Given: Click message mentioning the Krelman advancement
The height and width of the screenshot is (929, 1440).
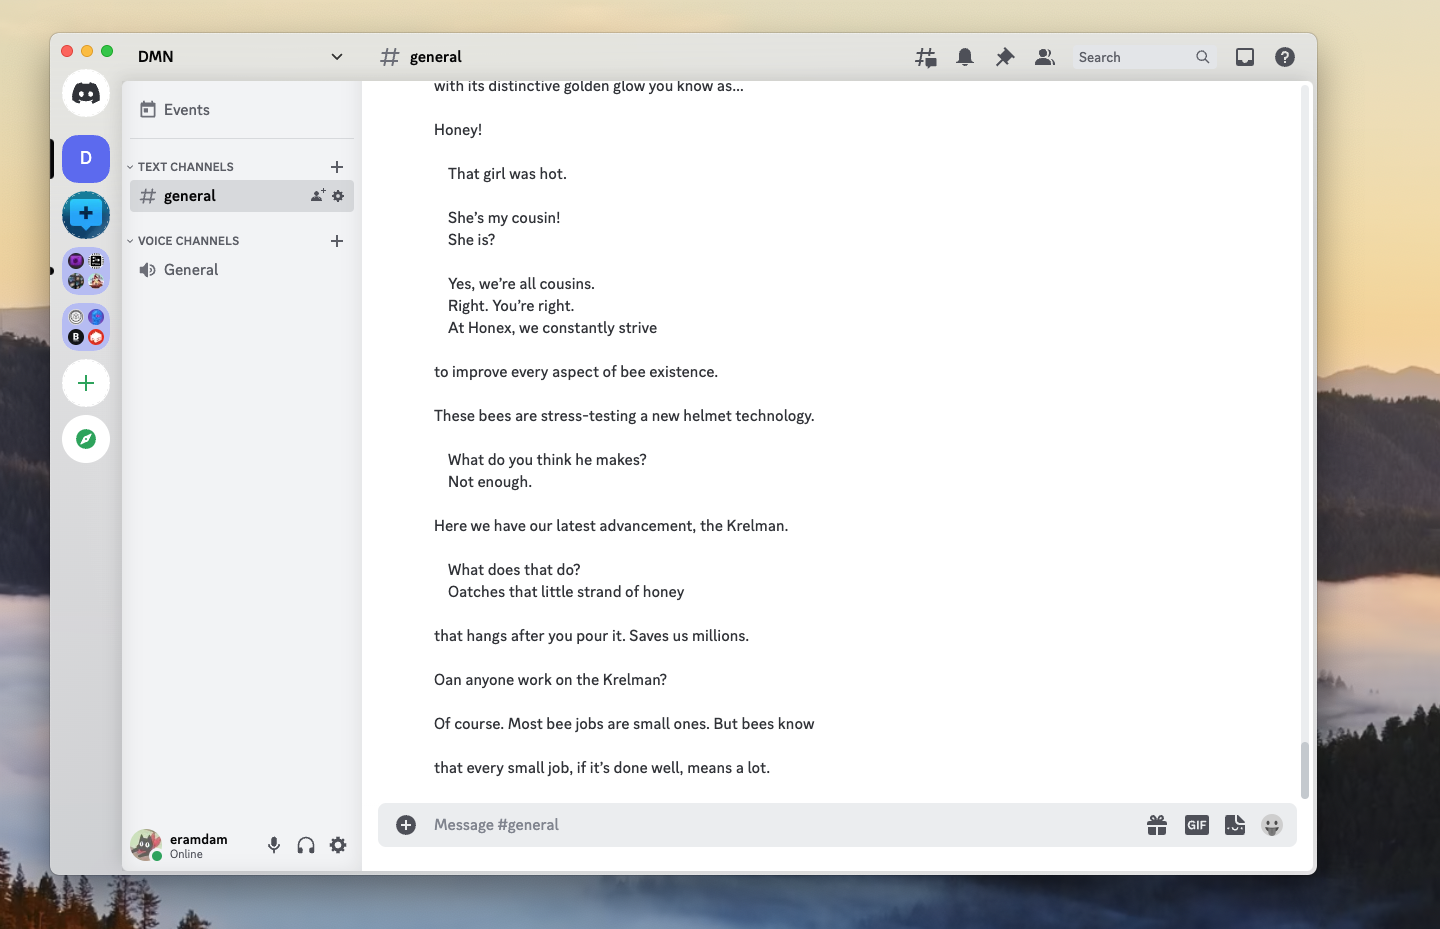Looking at the screenshot, I should pos(611,526).
